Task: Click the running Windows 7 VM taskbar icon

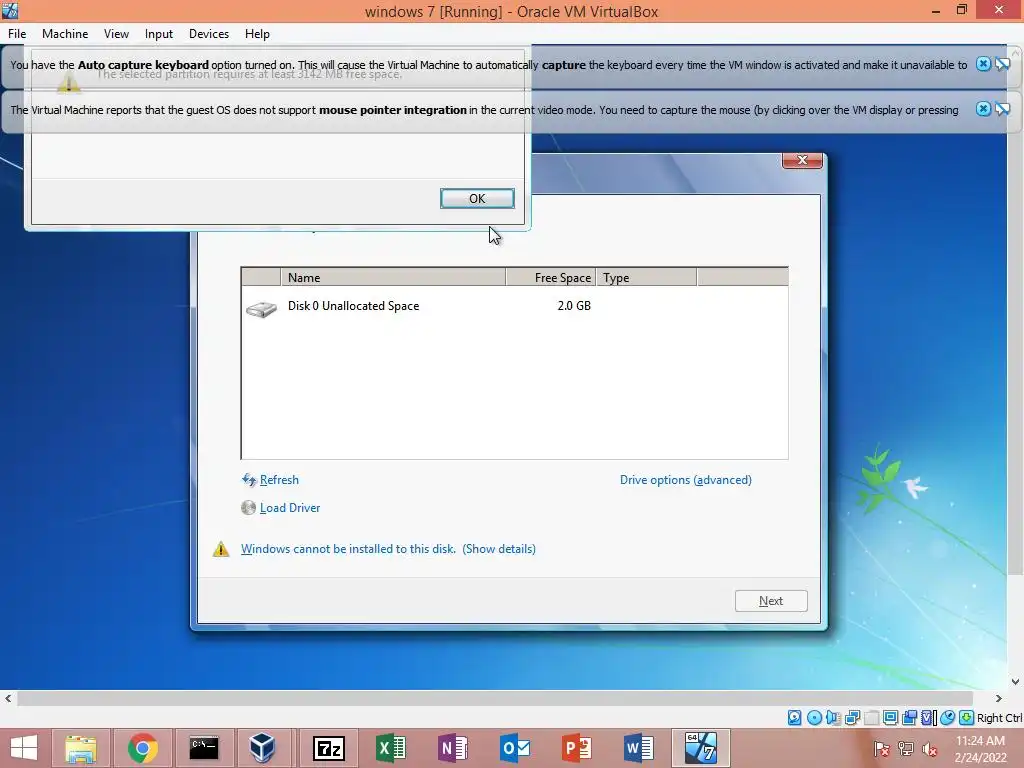Action: [x=701, y=748]
